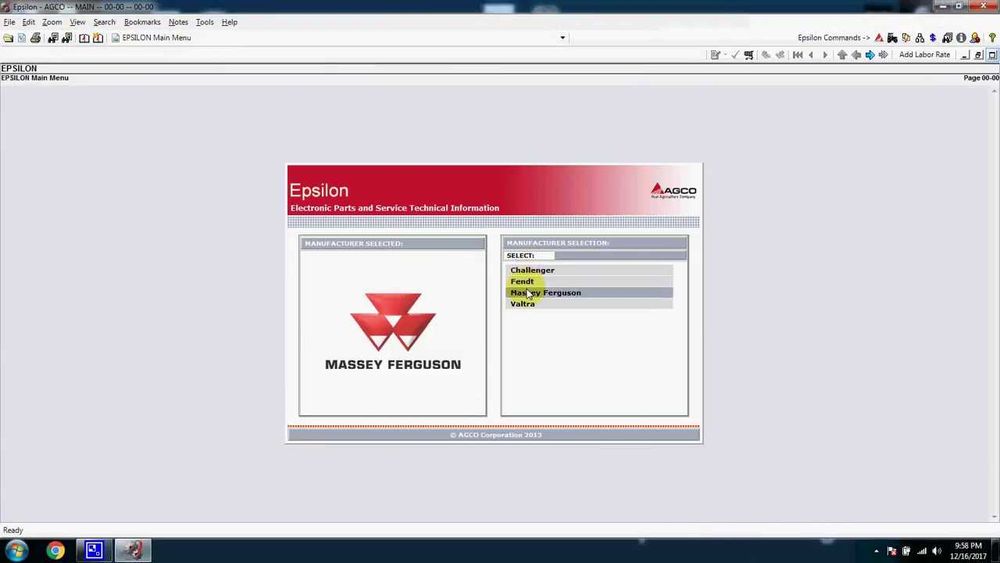Viewport: 1000px width, 563px height.
Task: Click the vertical scrollbar up arrow
Action: (x=994, y=91)
